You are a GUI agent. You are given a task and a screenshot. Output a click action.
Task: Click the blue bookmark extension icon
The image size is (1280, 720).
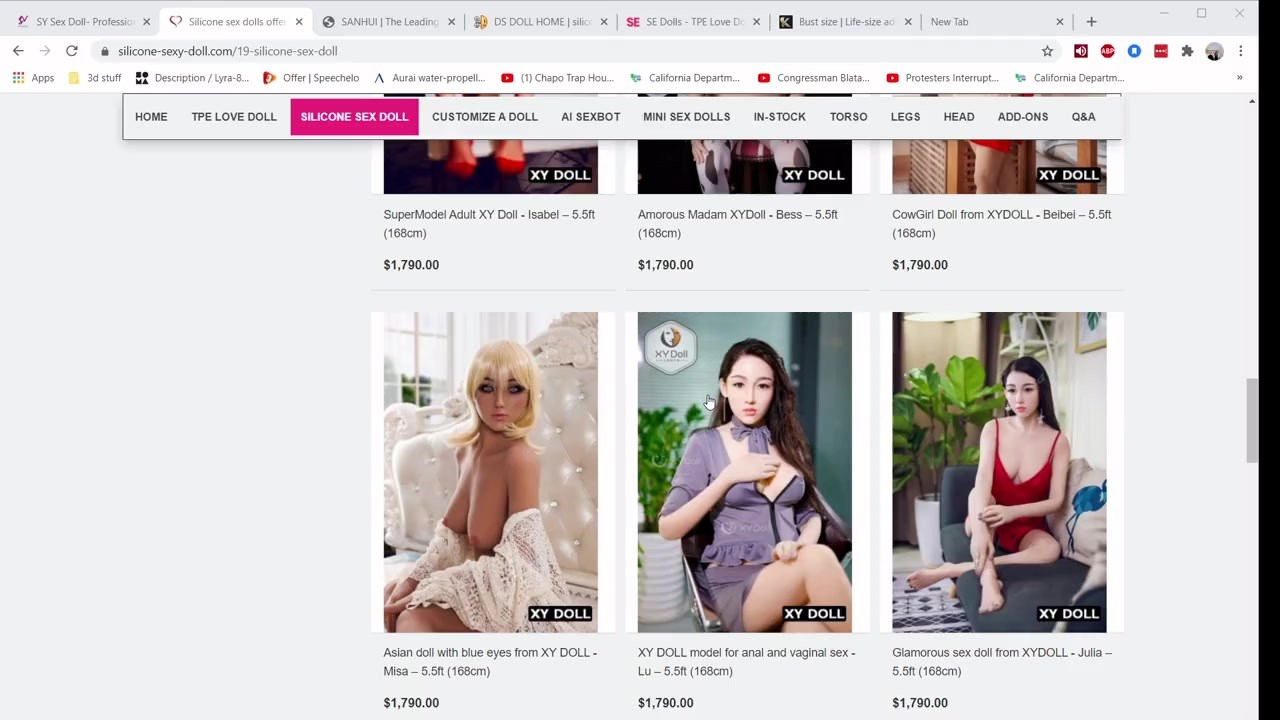pyautogui.click(x=1134, y=51)
